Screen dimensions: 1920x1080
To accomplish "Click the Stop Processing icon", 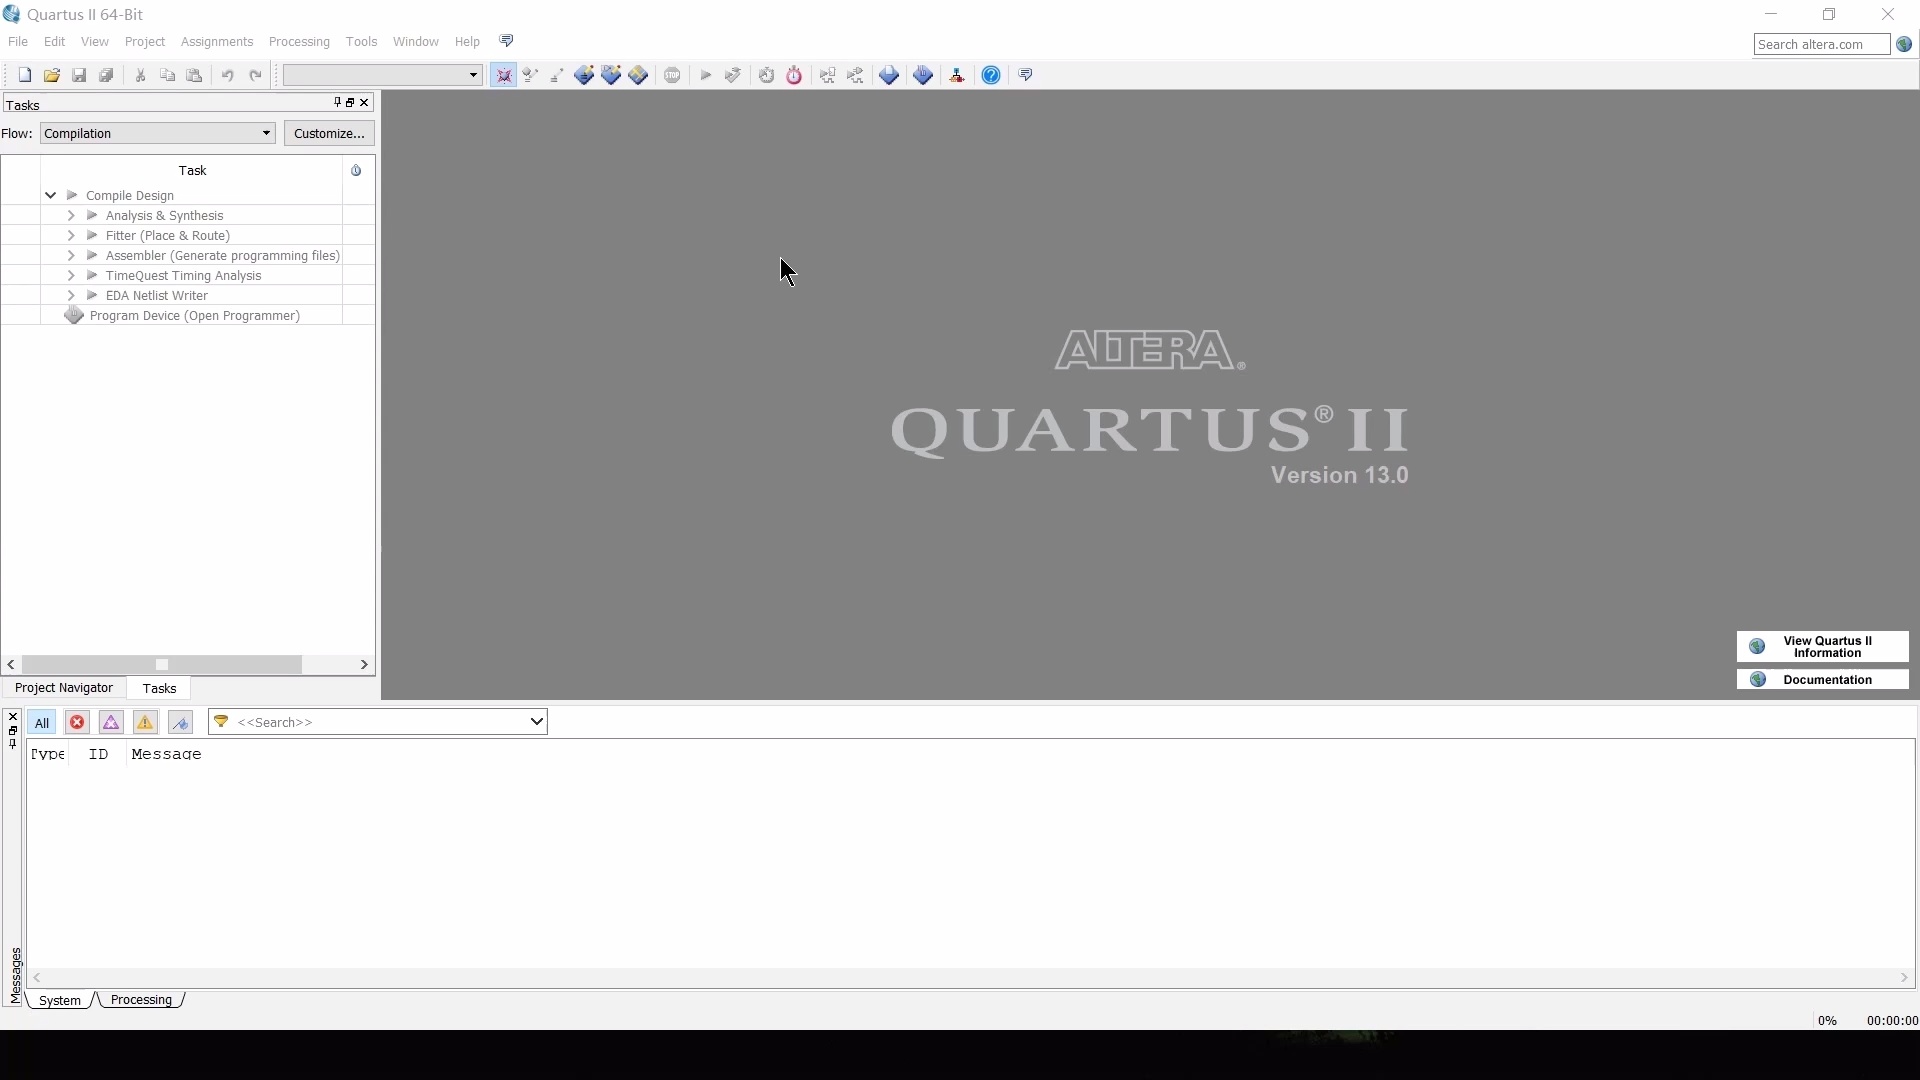I will pyautogui.click(x=673, y=76).
